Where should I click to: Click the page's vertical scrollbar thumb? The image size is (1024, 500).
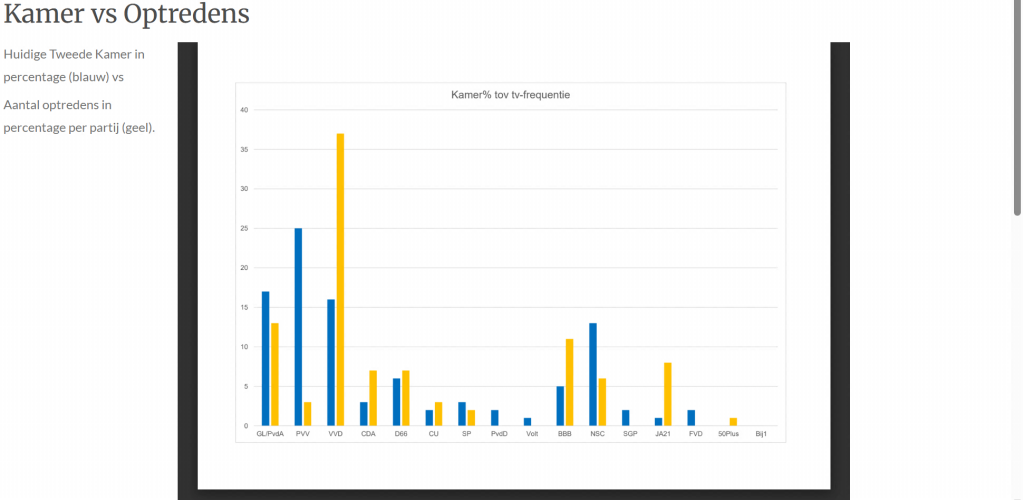pyautogui.click(x=1018, y=110)
